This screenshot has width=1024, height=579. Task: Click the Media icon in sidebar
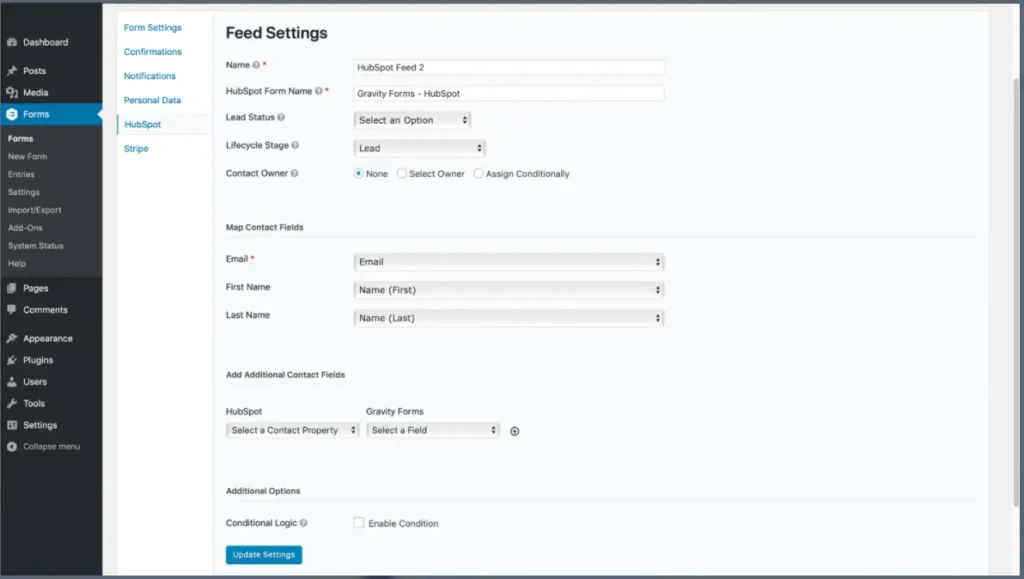click(x=12, y=93)
